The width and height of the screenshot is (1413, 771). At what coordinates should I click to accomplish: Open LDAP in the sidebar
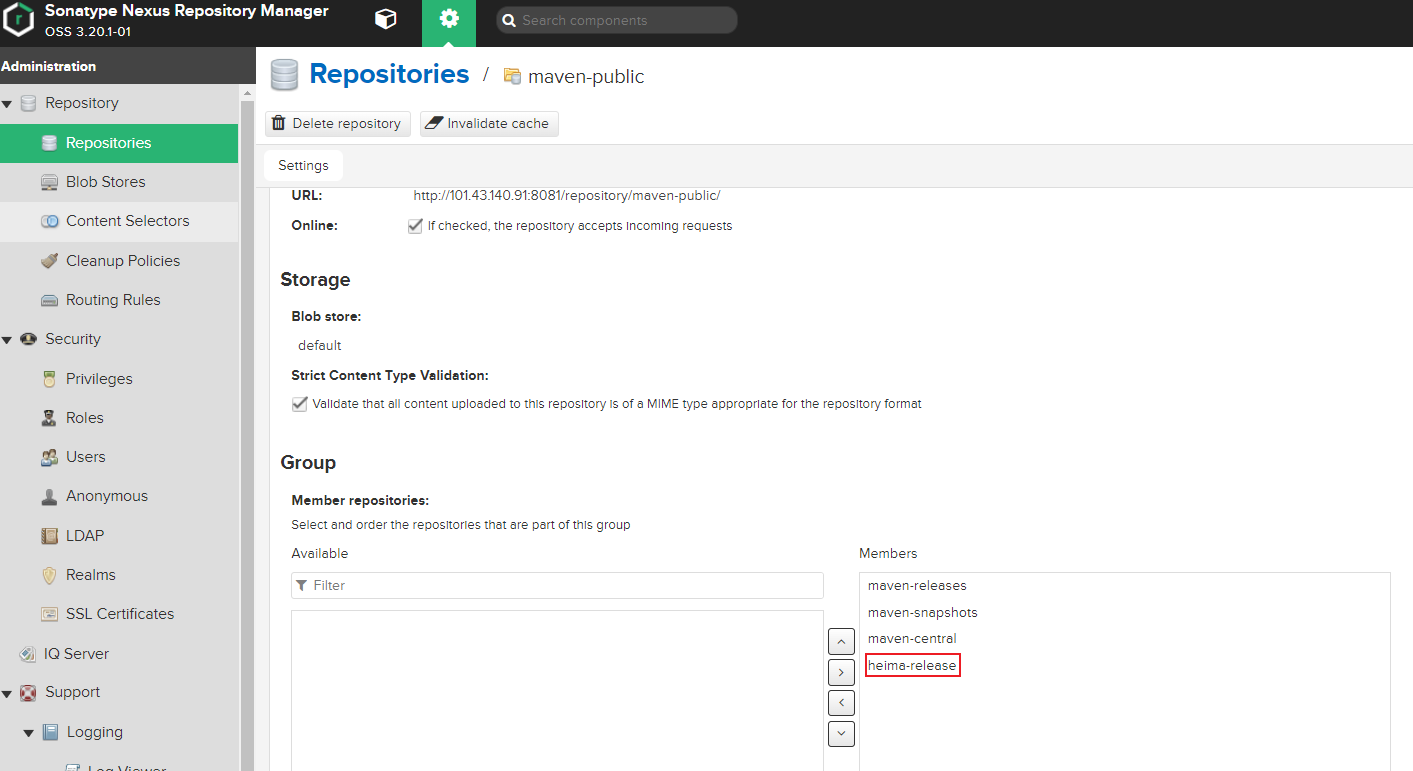point(119,536)
